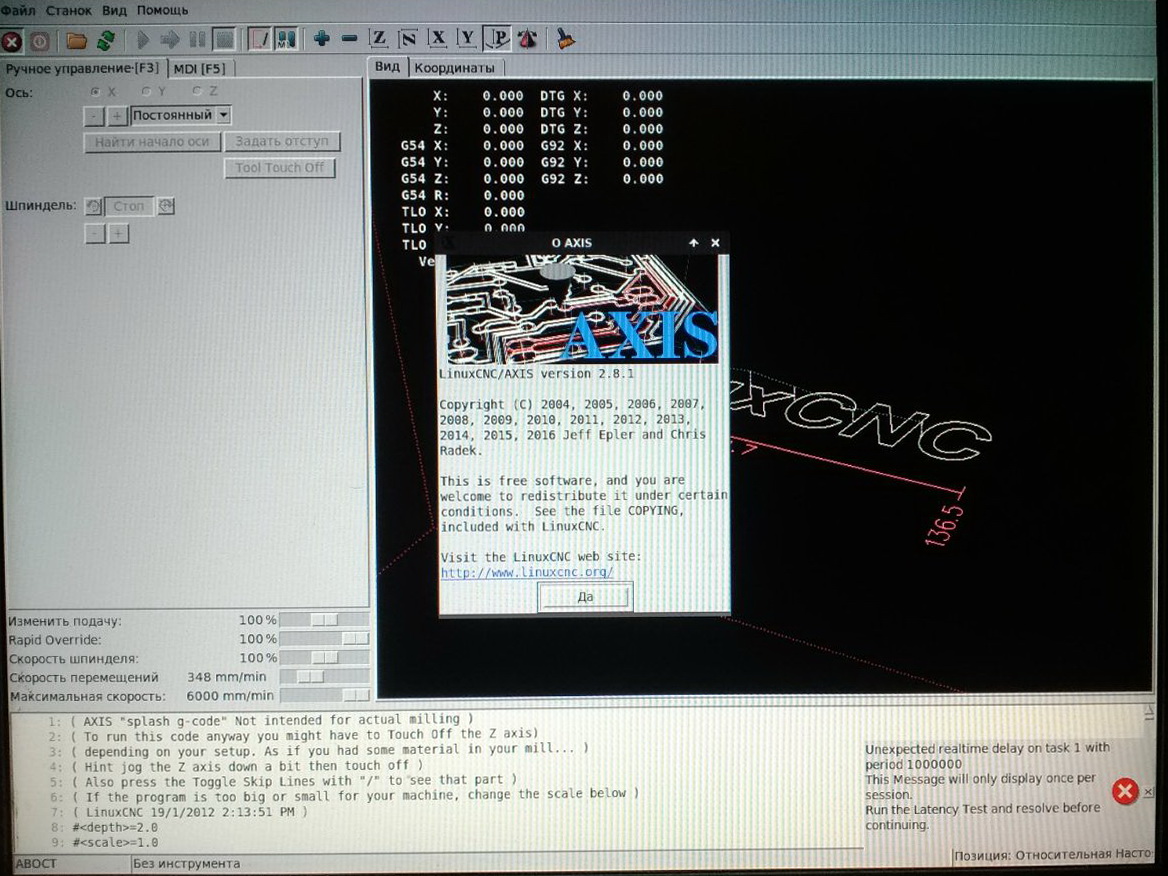Toggle the Optional Pause M1 icon

[286, 39]
